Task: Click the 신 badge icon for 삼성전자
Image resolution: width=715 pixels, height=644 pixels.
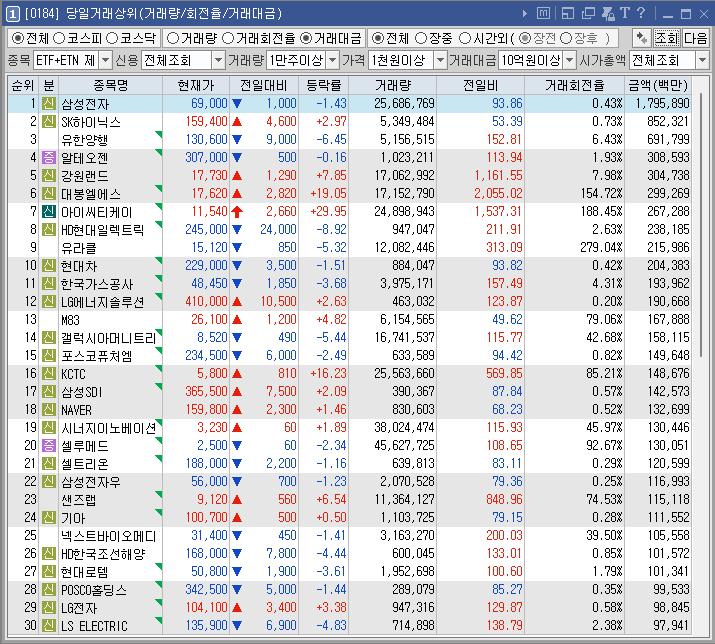Action: pyautogui.click(x=49, y=104)
